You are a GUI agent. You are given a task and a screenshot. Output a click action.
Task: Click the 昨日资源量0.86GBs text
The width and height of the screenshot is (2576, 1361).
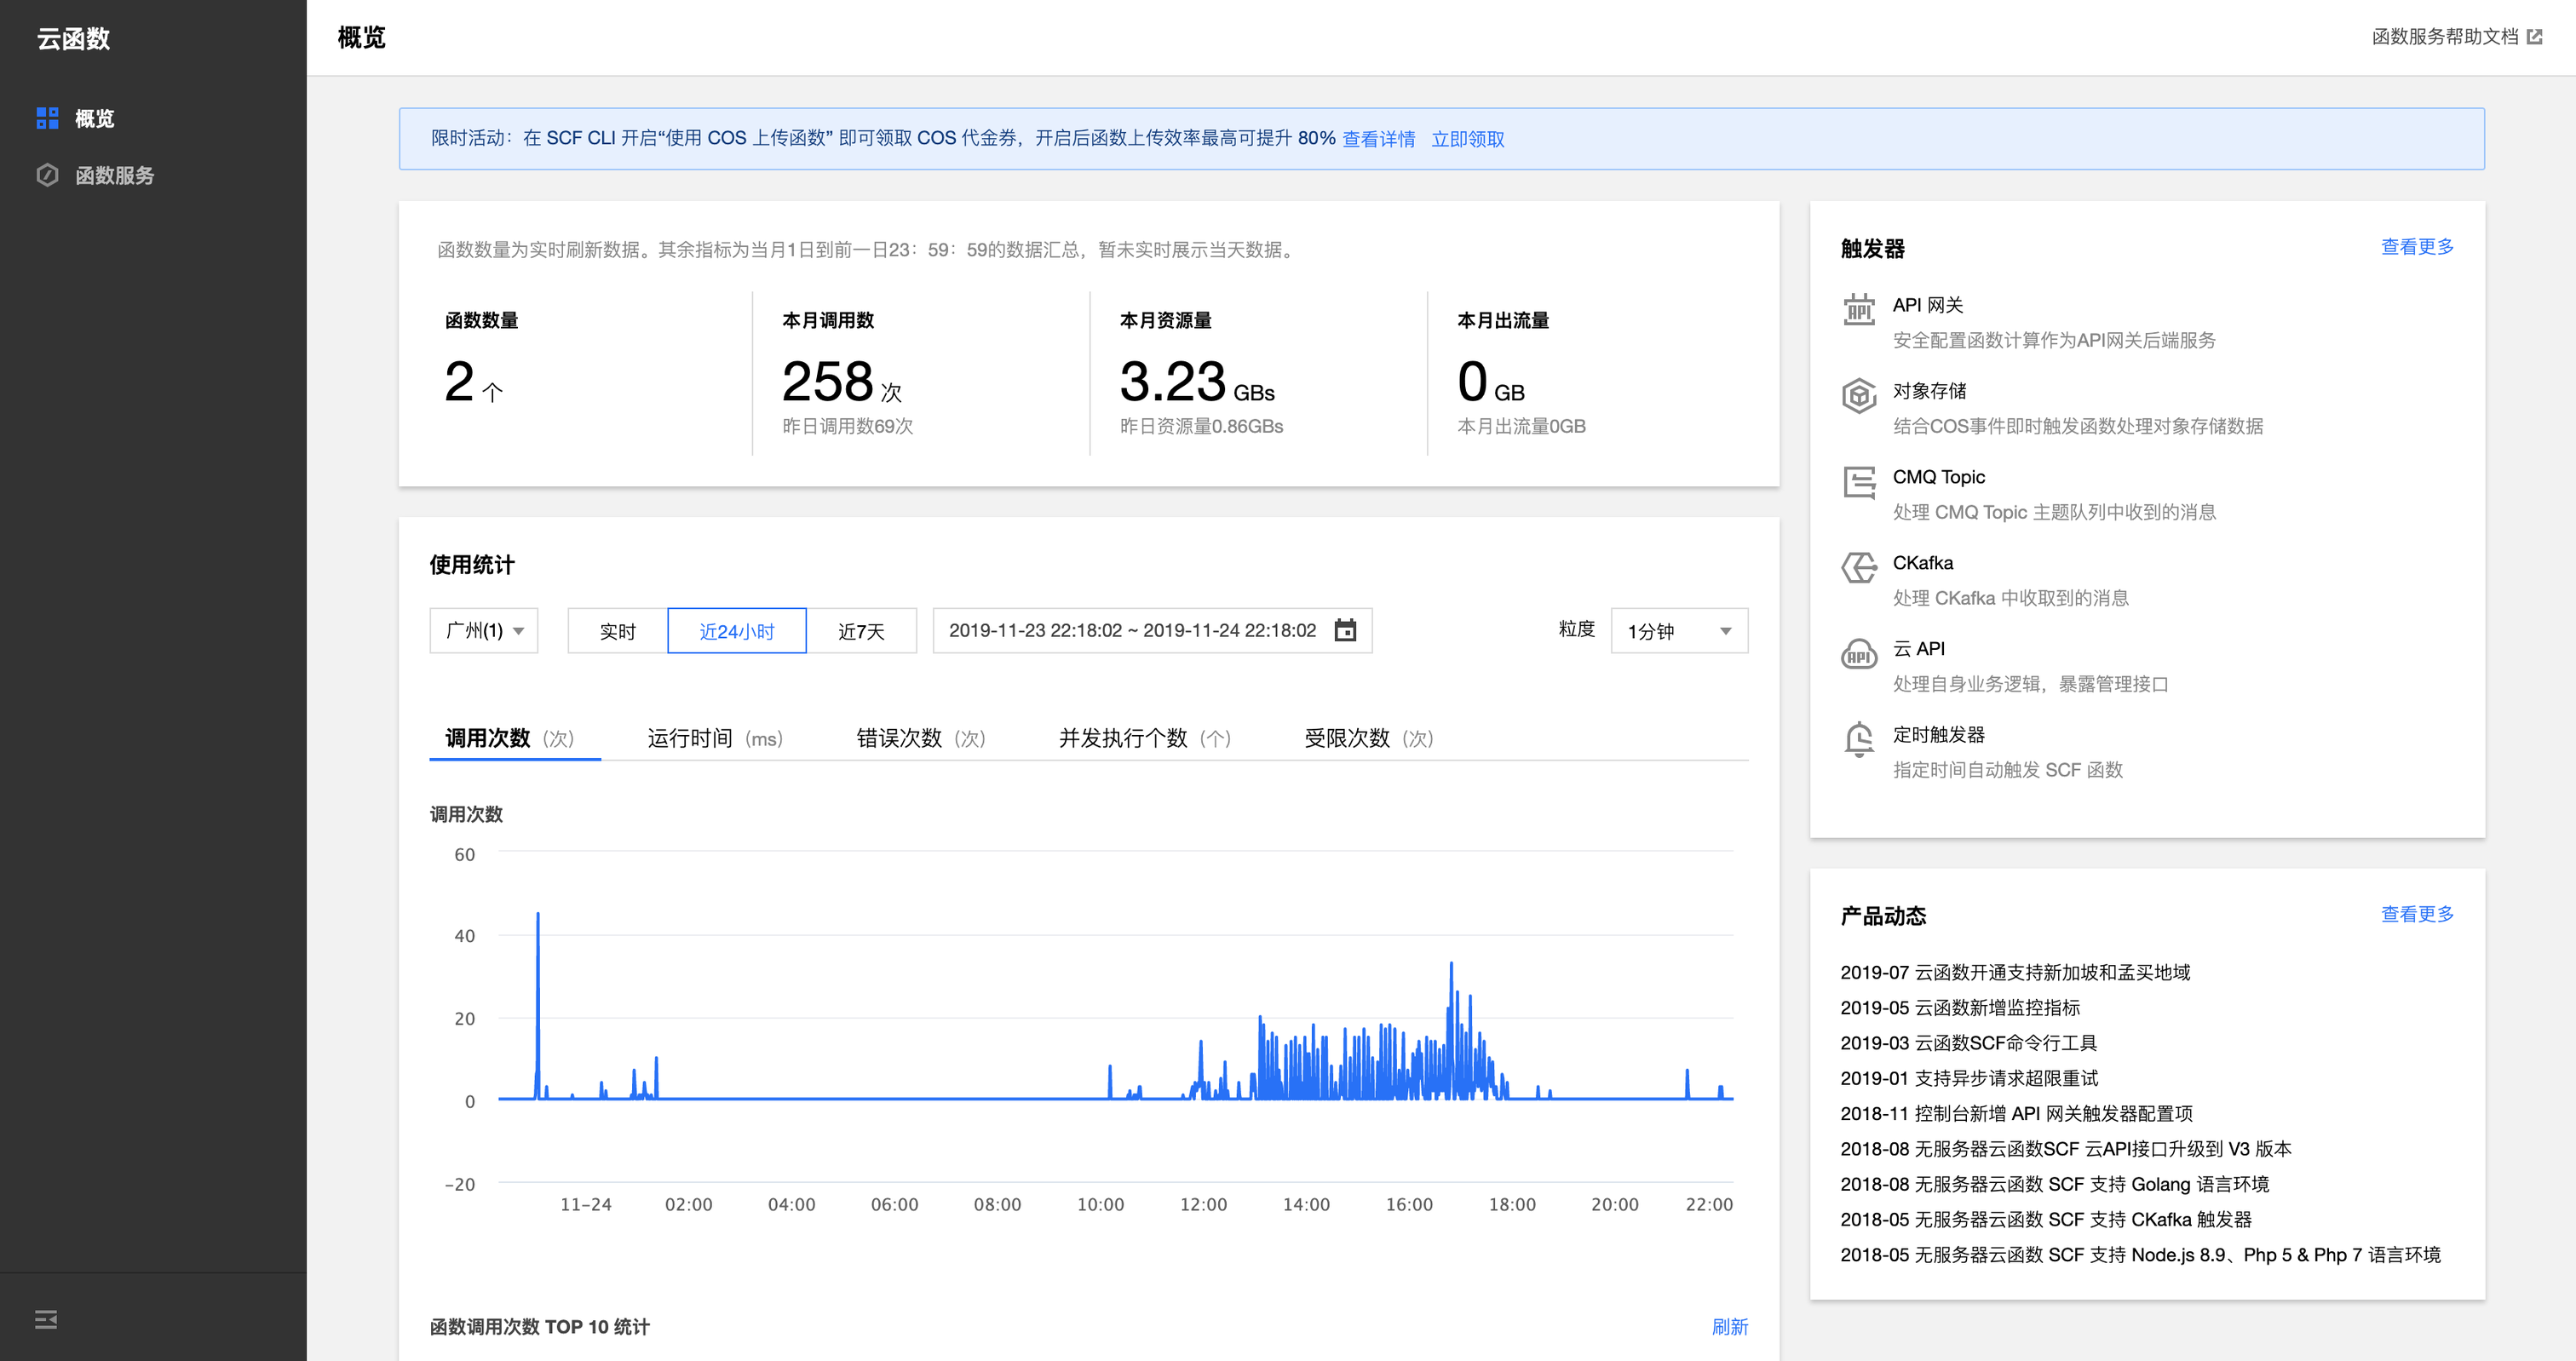coord(1201,427)
